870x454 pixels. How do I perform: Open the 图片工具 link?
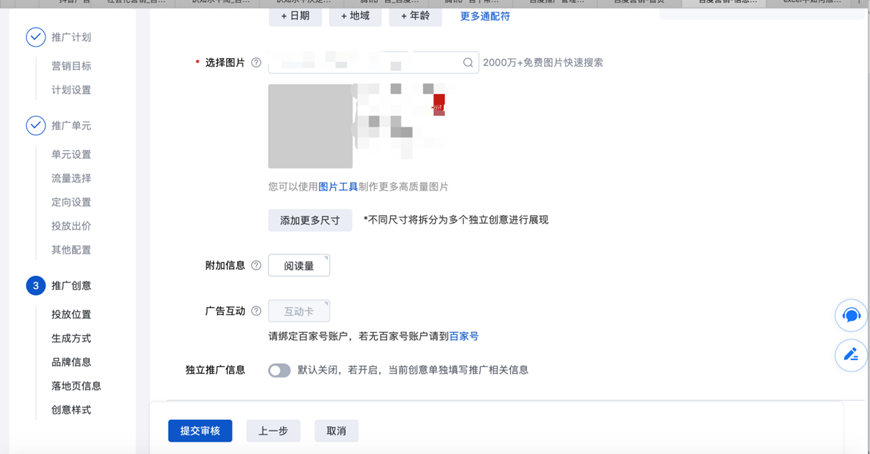pyautogui.click(x=338, y=187)
